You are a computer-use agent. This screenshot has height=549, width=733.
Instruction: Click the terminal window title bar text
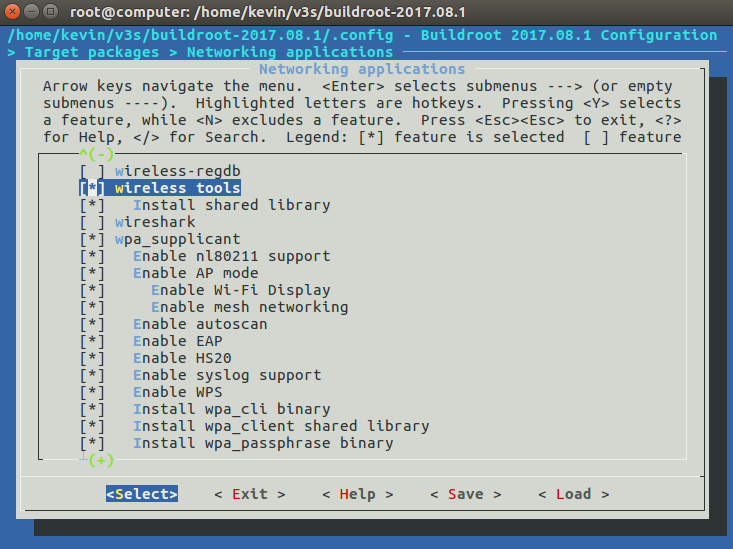pos(268,12)
